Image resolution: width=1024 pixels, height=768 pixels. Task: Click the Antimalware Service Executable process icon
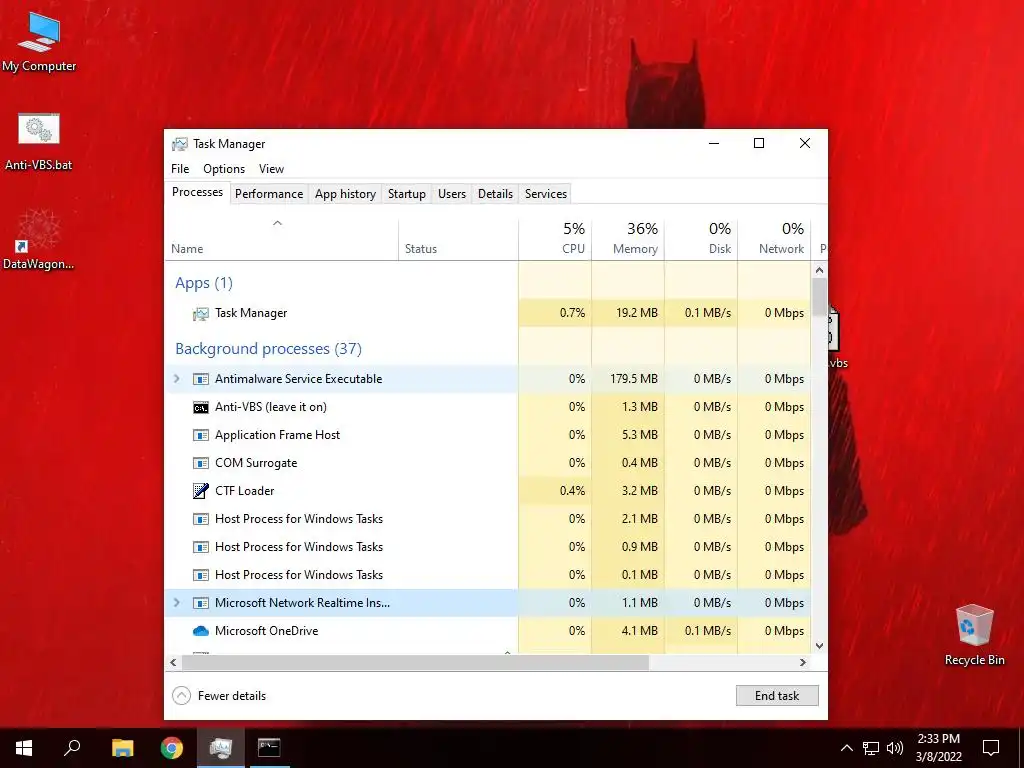point(200,379)
